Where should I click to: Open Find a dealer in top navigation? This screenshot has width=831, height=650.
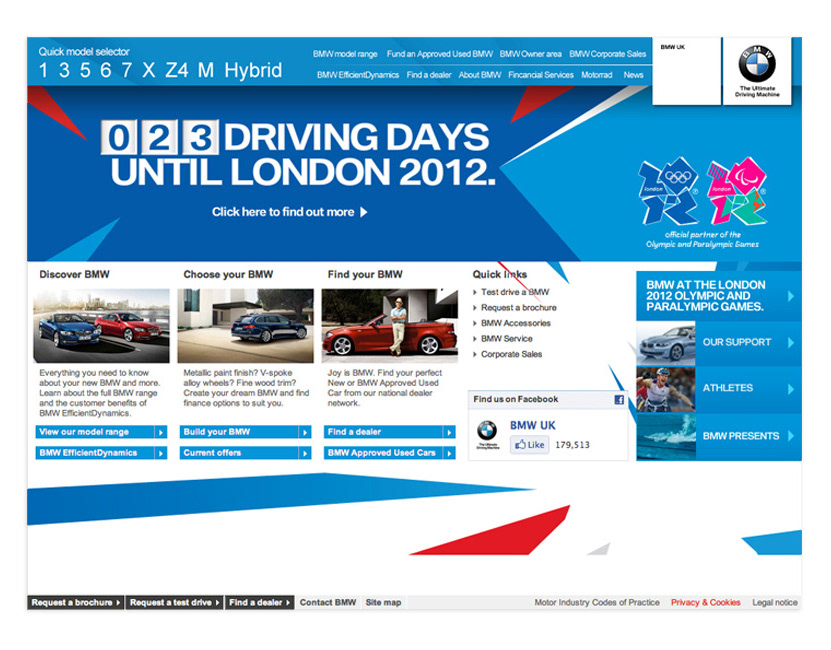tap(429, 75)
